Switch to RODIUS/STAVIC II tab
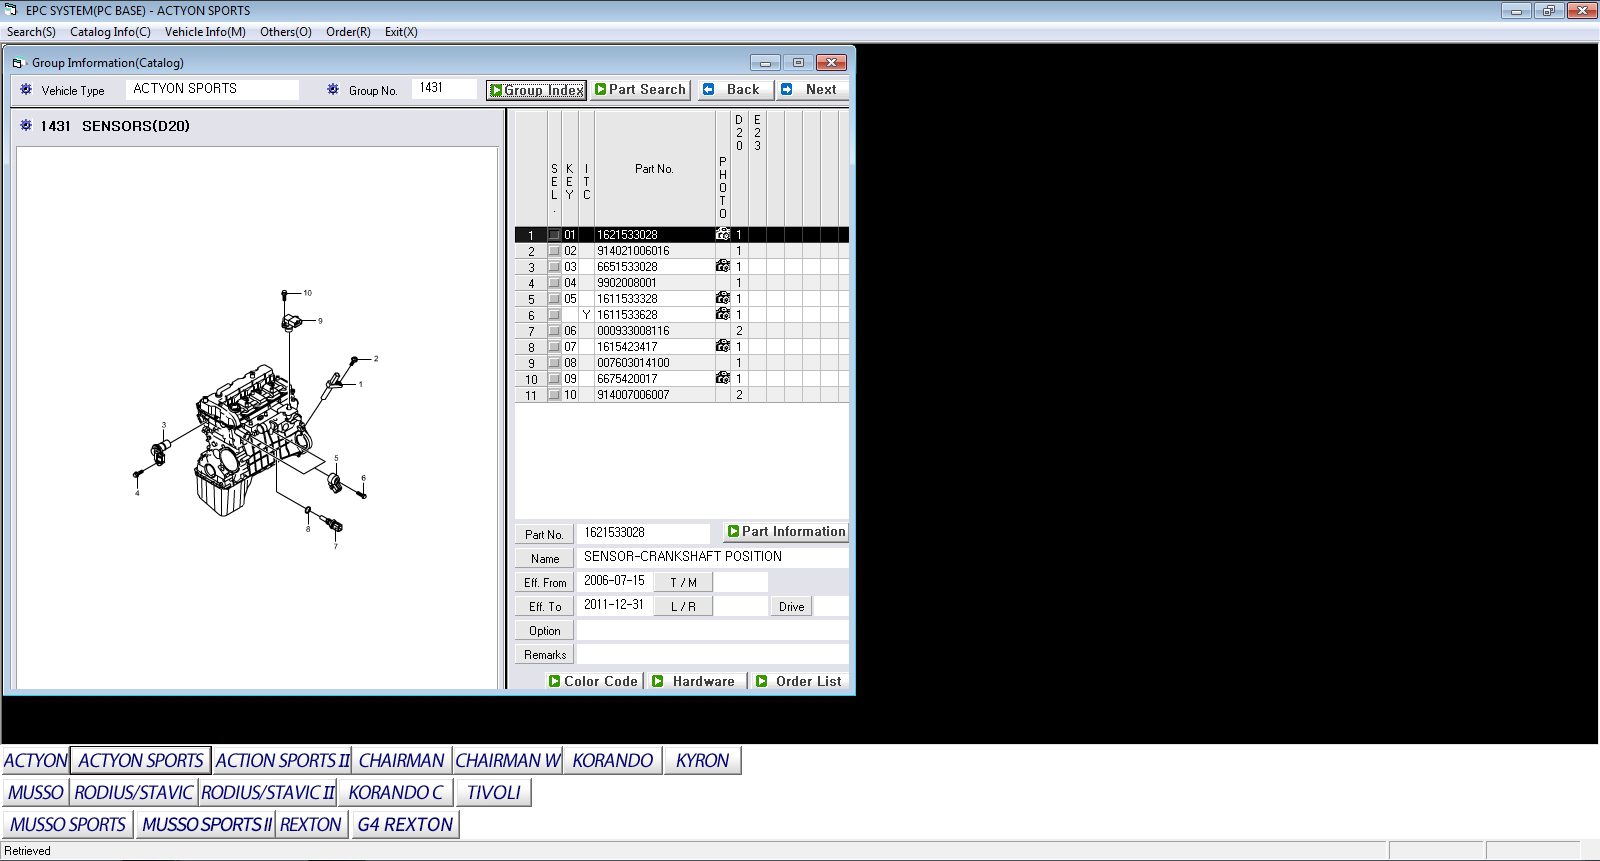Image resolution: width=1600 pixels, height=861 pixels. click(268, 793)
